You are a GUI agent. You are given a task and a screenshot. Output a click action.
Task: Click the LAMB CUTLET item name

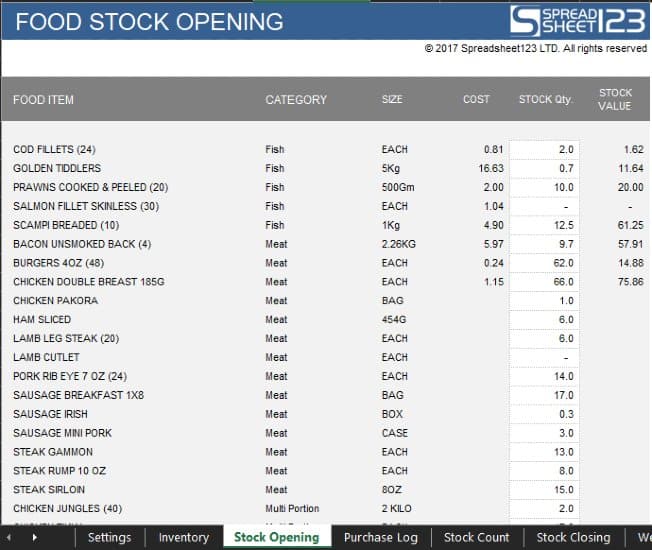coord(46,358)
